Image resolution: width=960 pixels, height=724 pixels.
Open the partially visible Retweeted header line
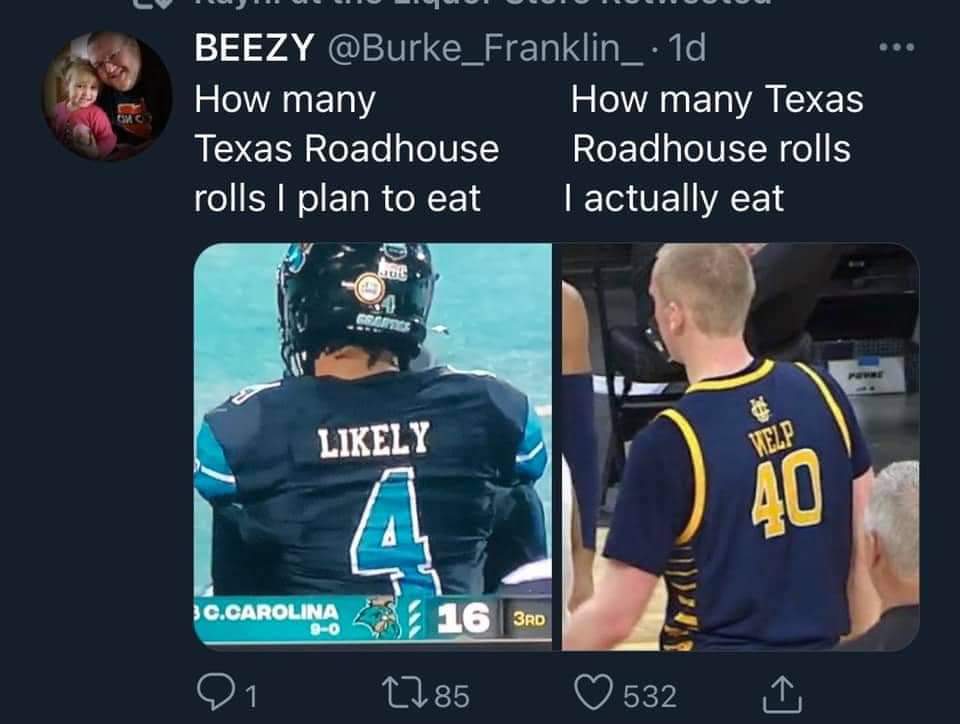click(x=453, y=4)
